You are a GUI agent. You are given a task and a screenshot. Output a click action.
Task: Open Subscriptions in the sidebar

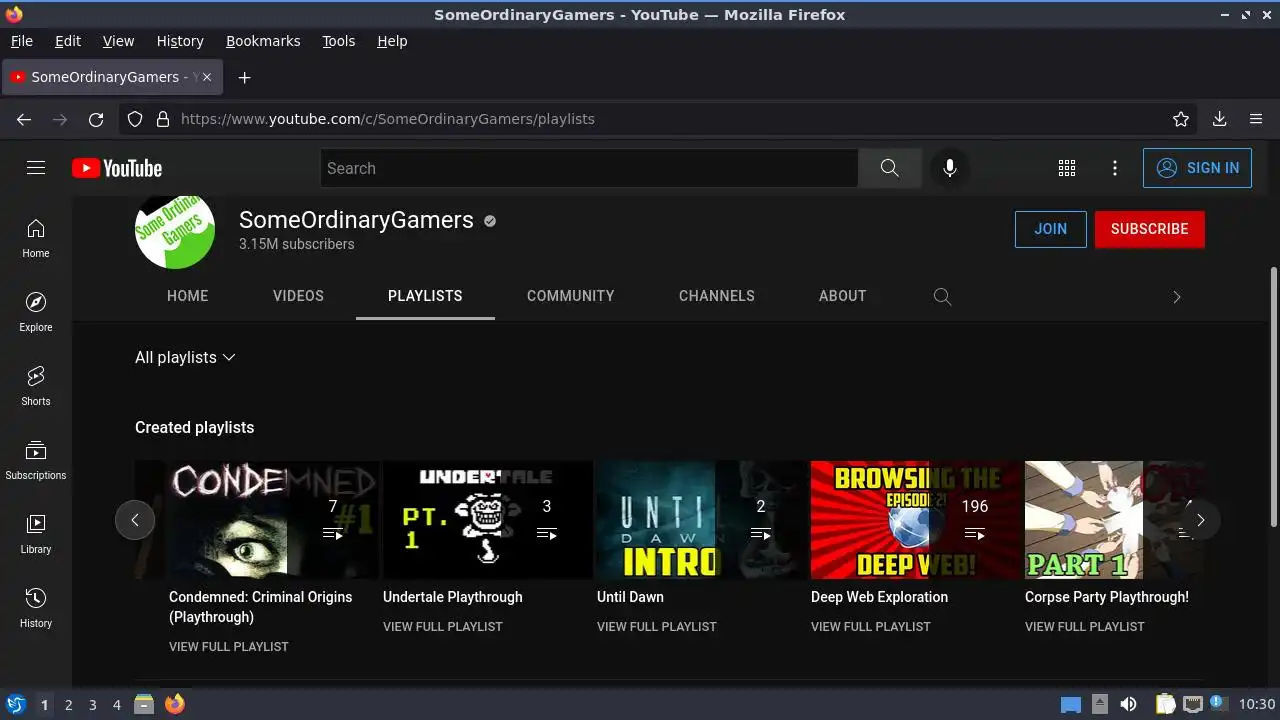pyautogui.click(x=36, y=461)
